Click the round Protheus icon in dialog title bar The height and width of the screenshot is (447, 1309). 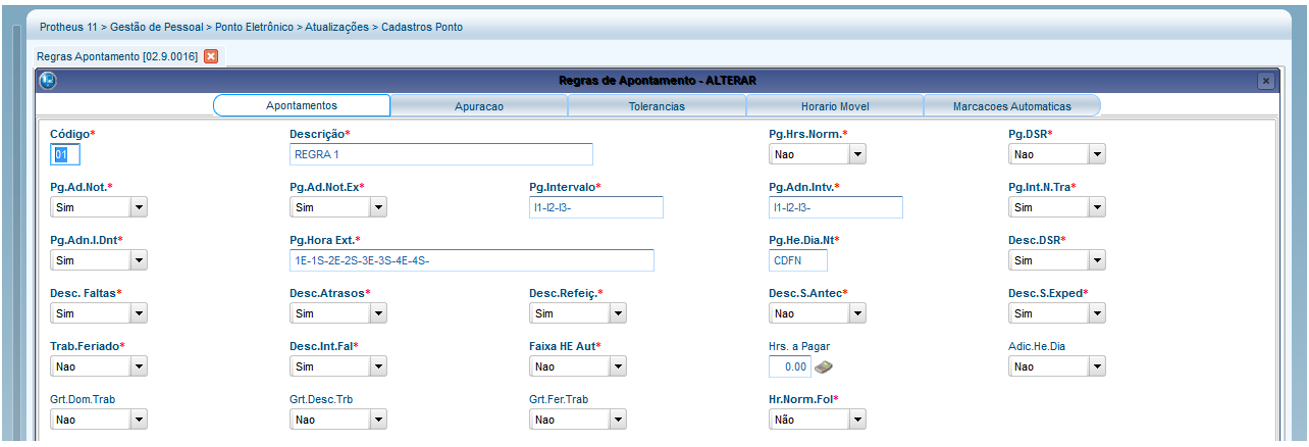[48, 80]
